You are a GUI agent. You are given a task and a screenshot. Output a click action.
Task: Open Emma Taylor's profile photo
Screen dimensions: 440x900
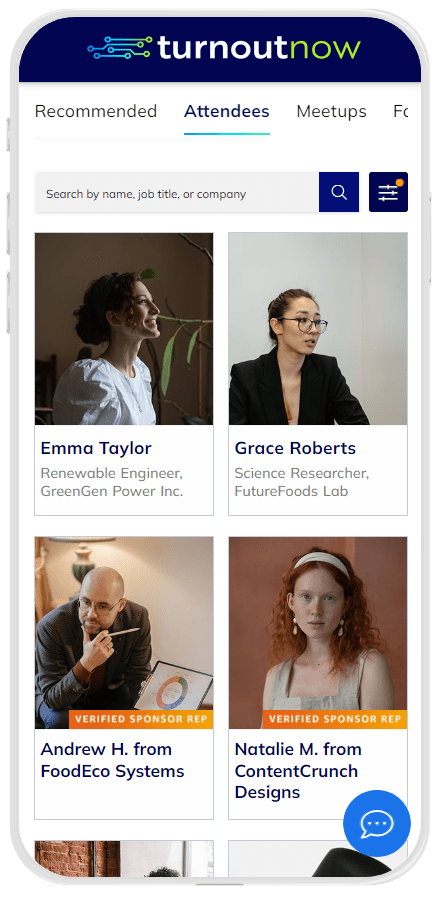[124, 329]
